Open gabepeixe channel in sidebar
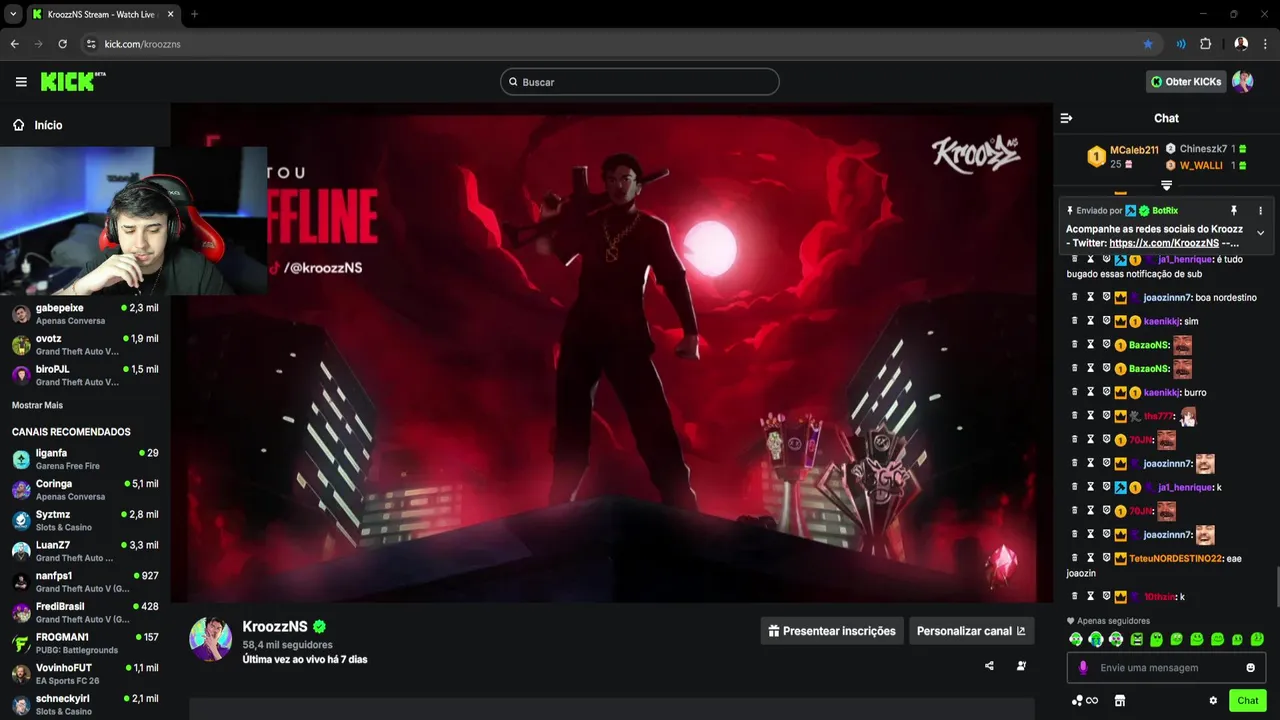The width and height of the screenshot is (1280, 720). coord(85,314)
